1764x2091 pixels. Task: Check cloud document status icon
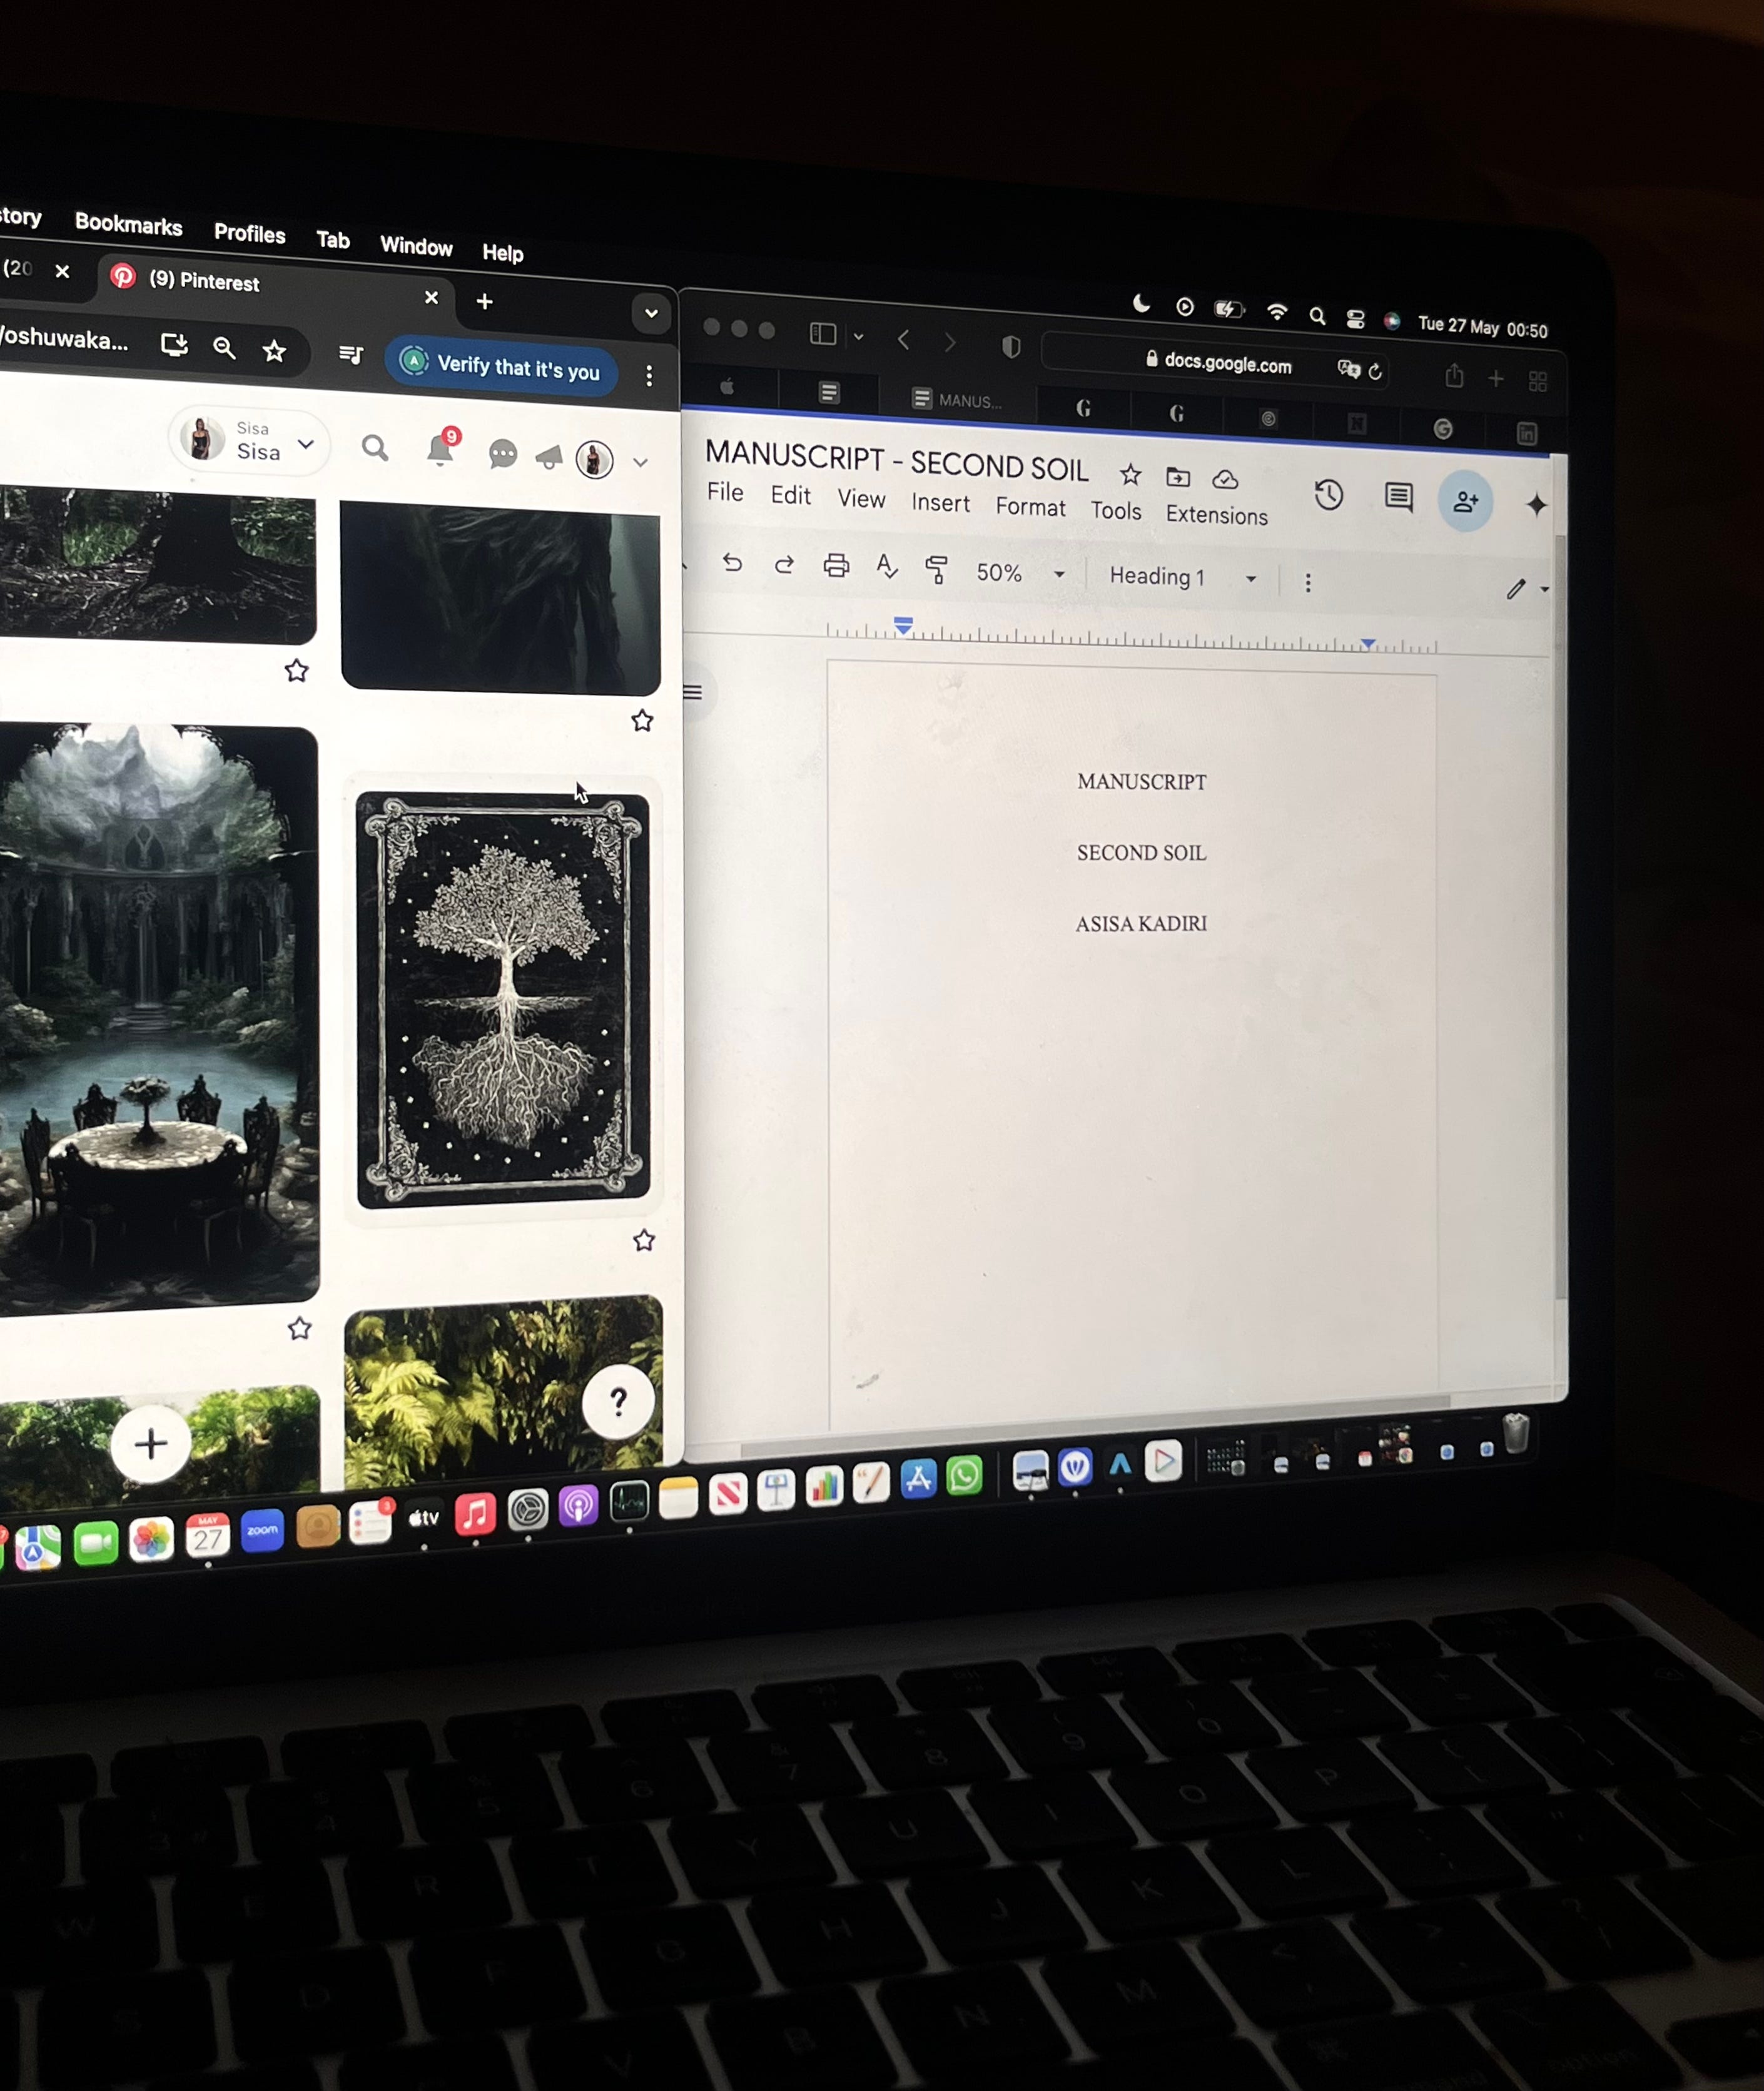tap(1225, 480)
